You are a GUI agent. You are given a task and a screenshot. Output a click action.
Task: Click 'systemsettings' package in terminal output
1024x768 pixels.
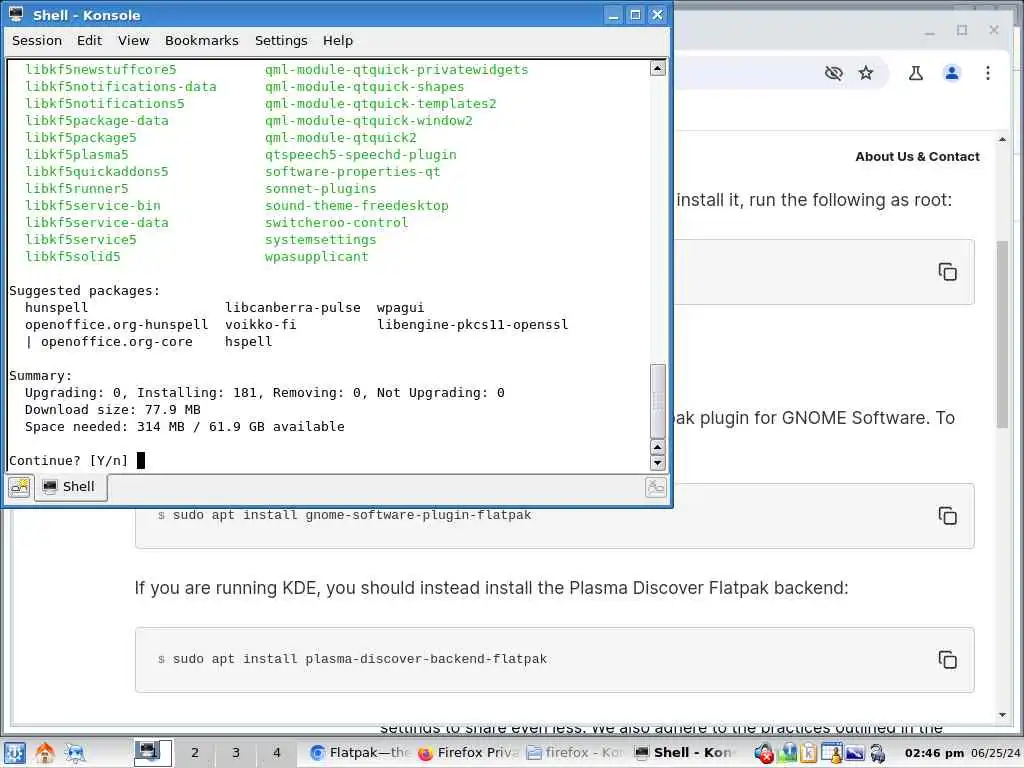(320, 240)
